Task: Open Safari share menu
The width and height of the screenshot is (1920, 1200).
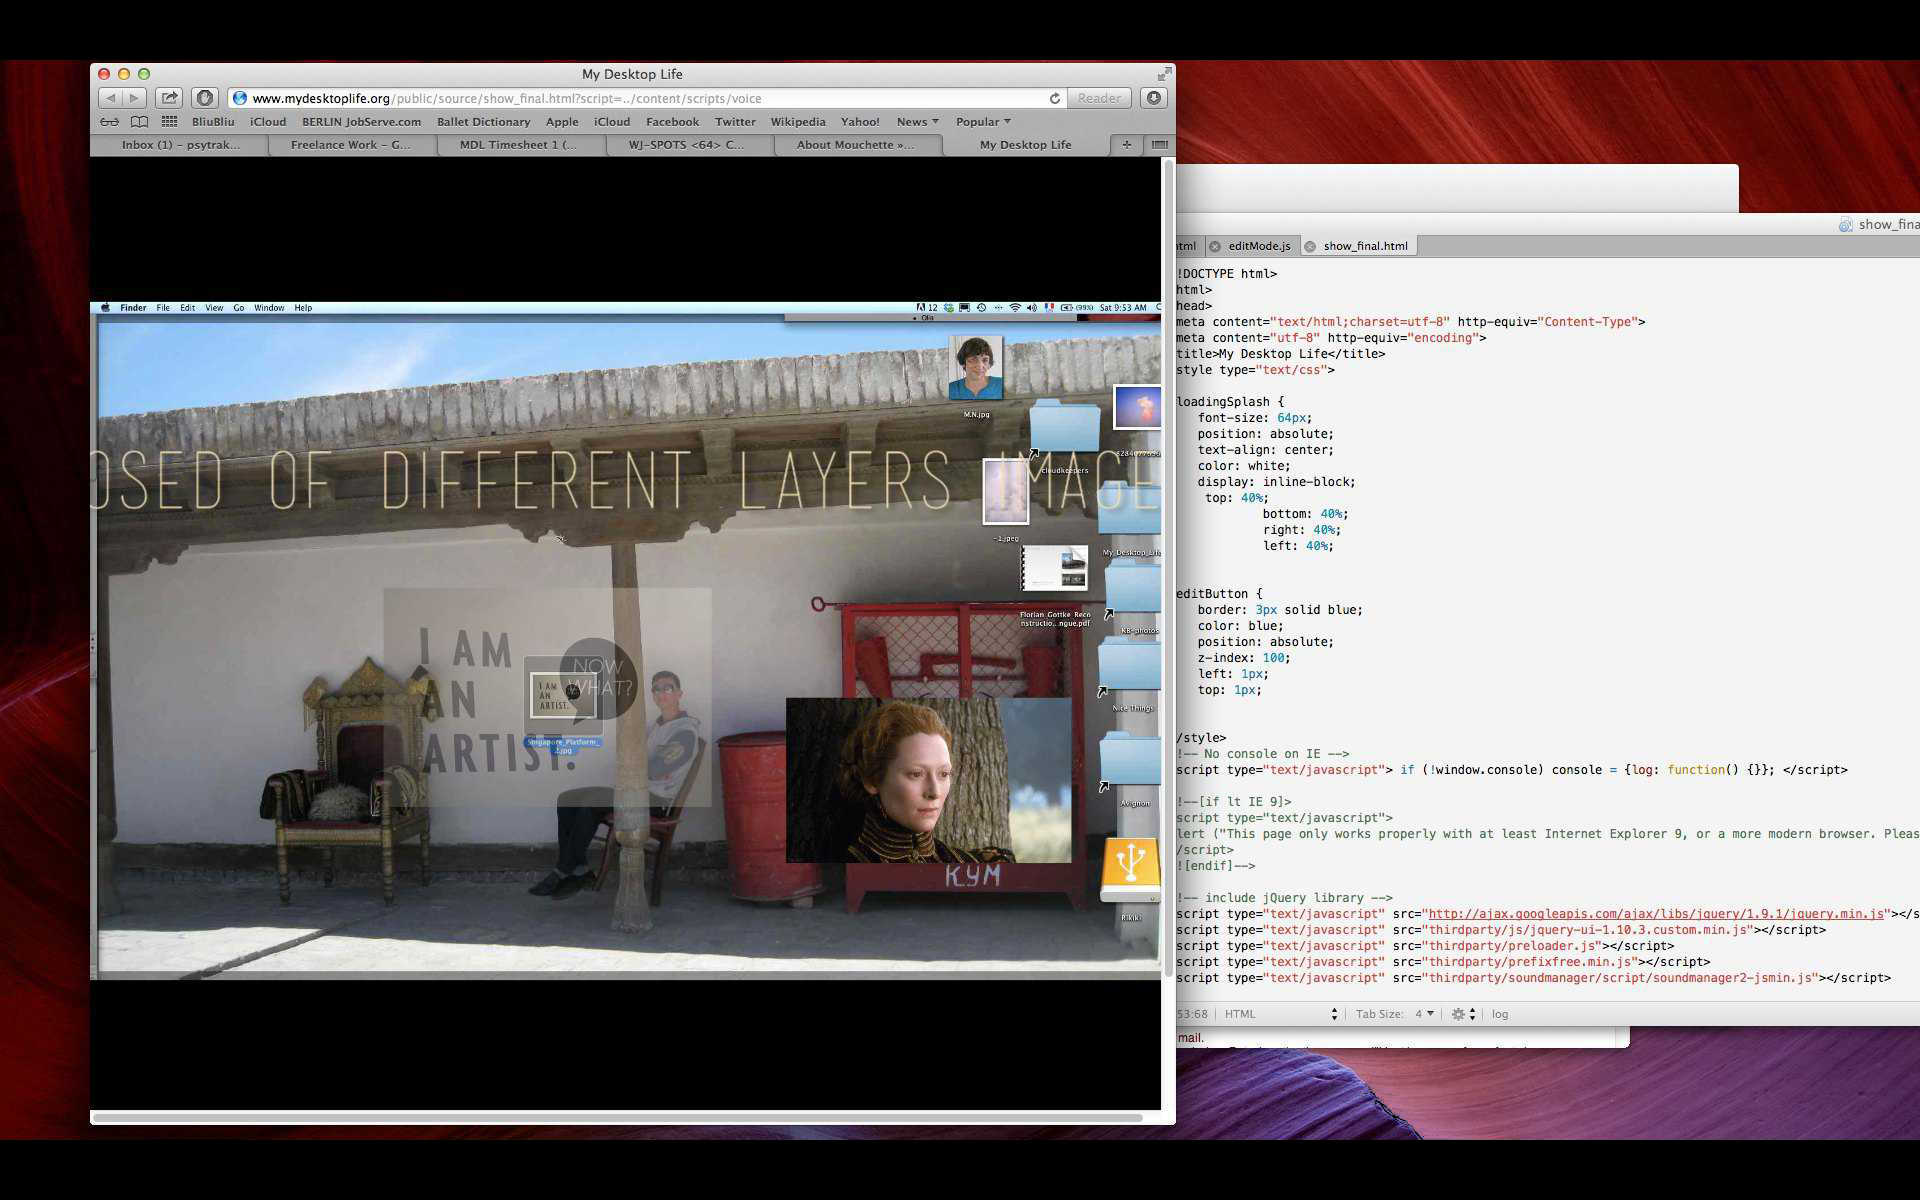Action: click(169, 98)
